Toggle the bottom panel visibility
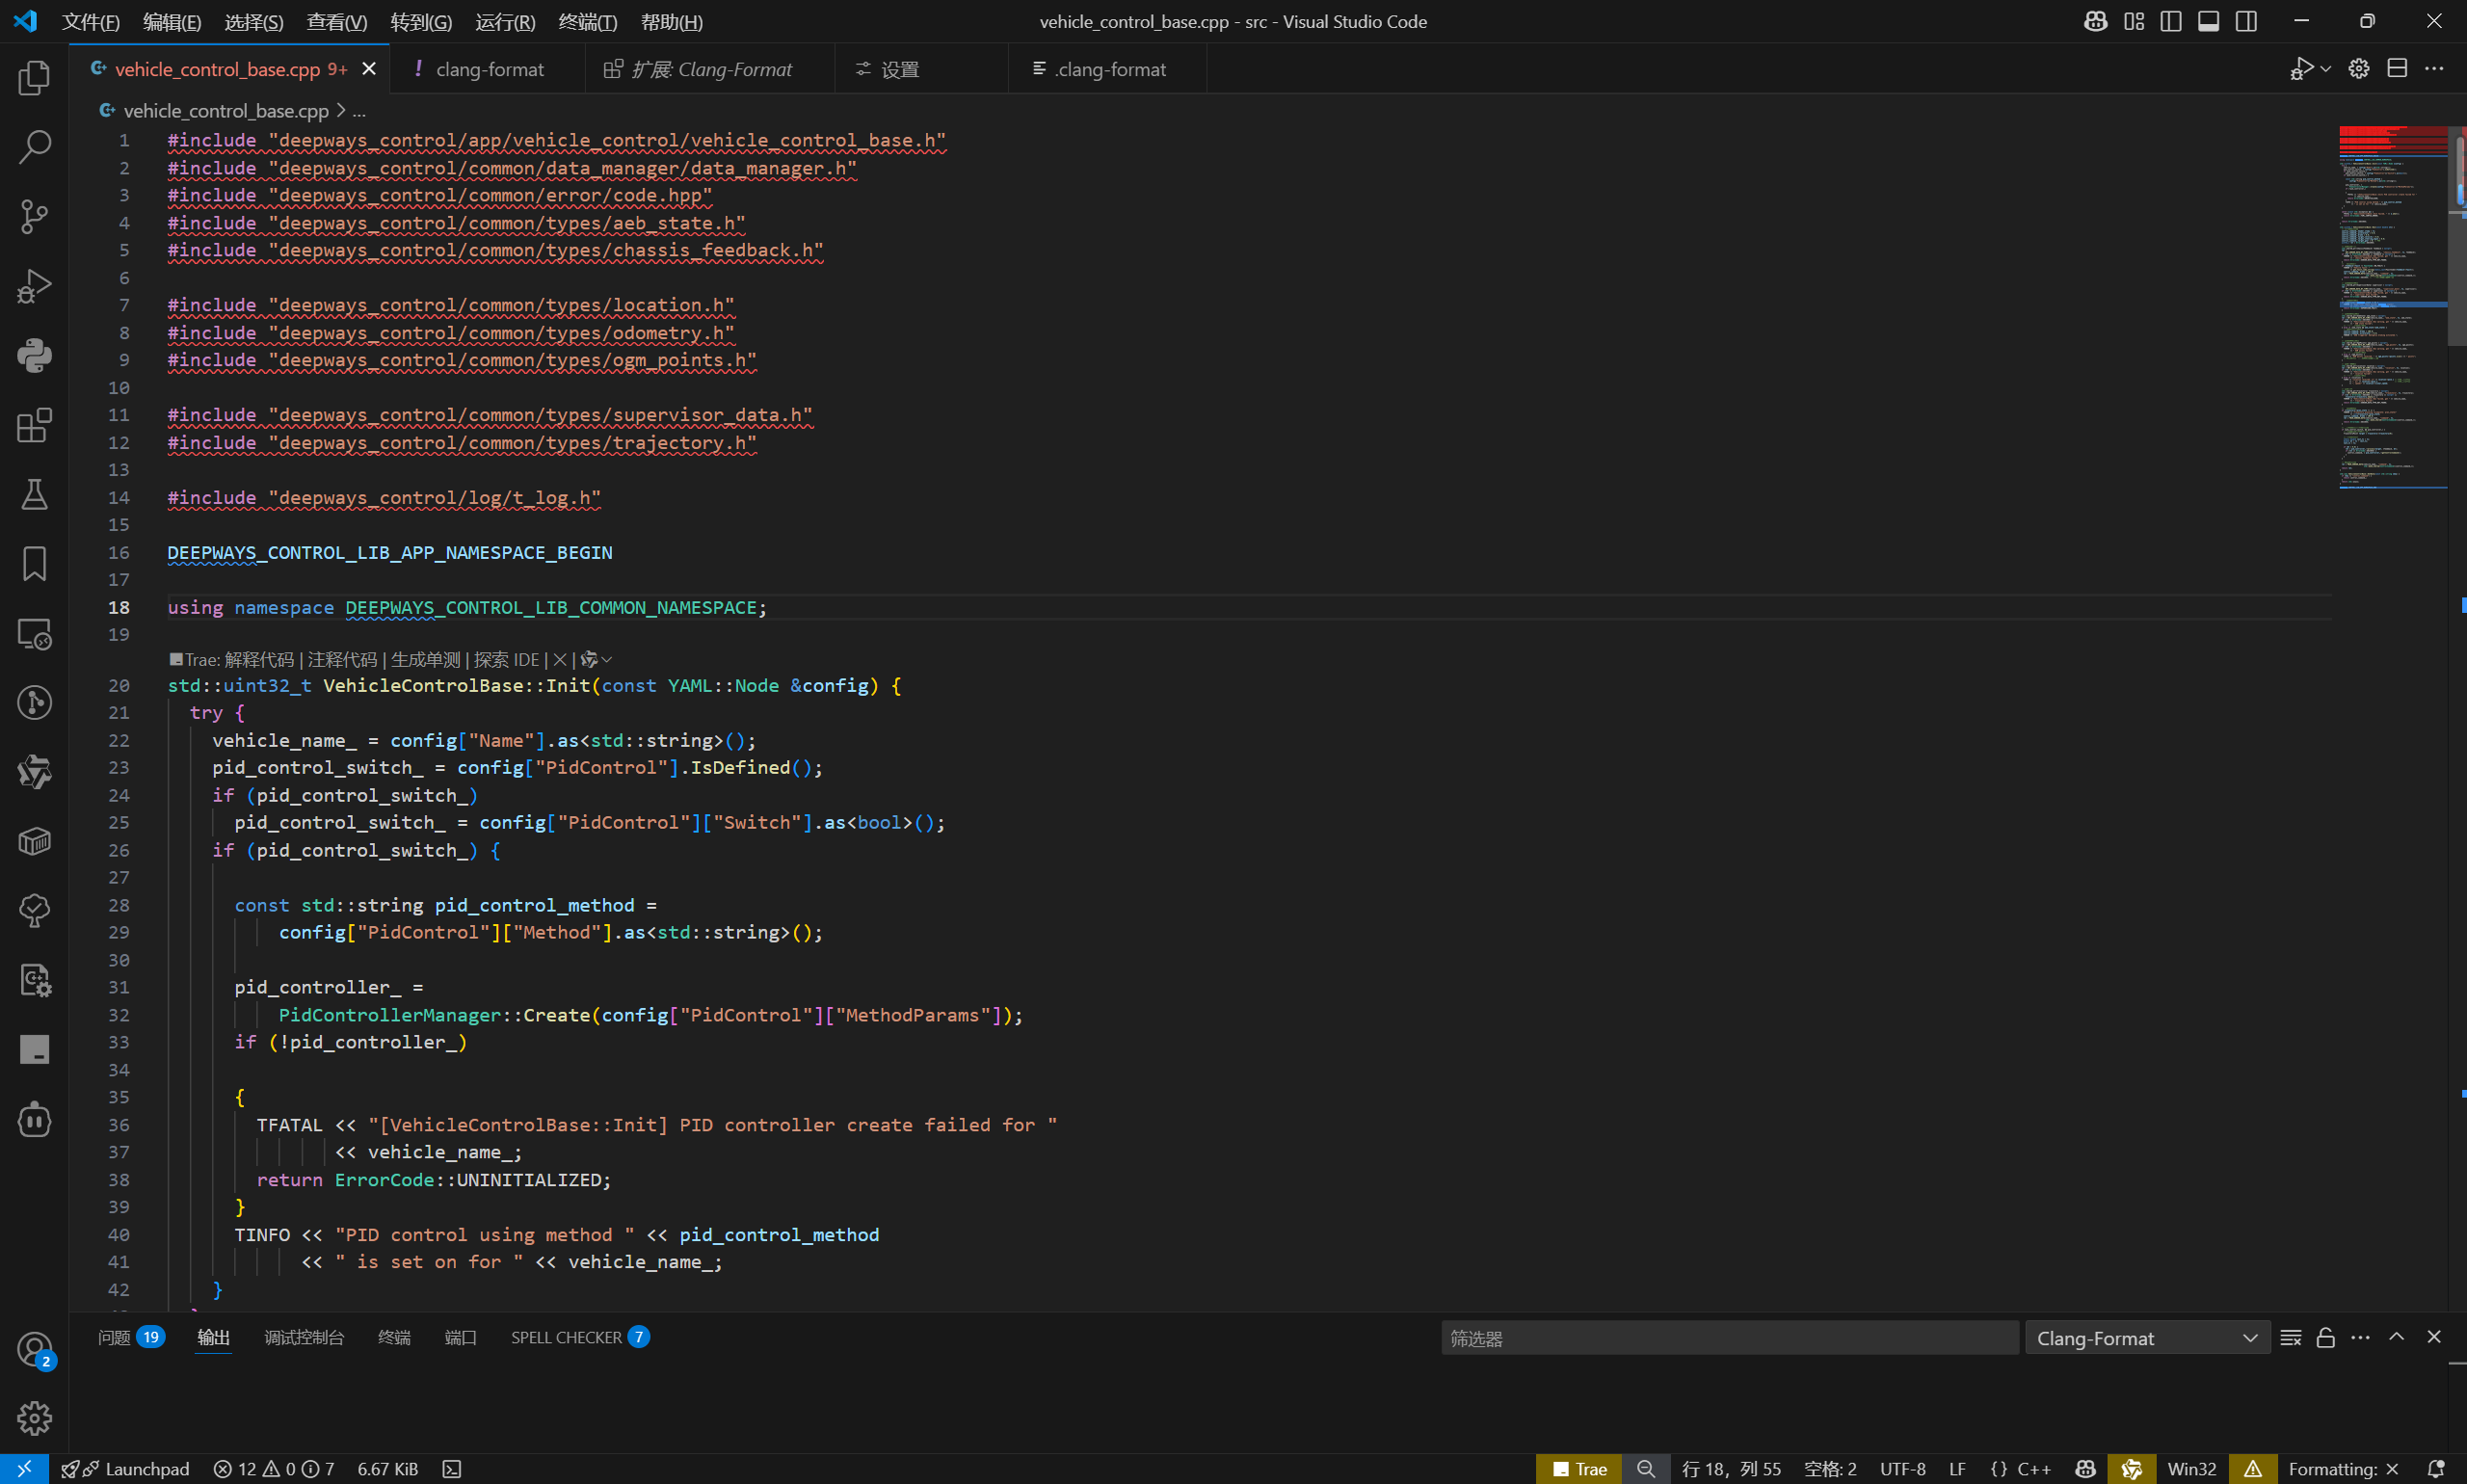 tap(2208, 21)
